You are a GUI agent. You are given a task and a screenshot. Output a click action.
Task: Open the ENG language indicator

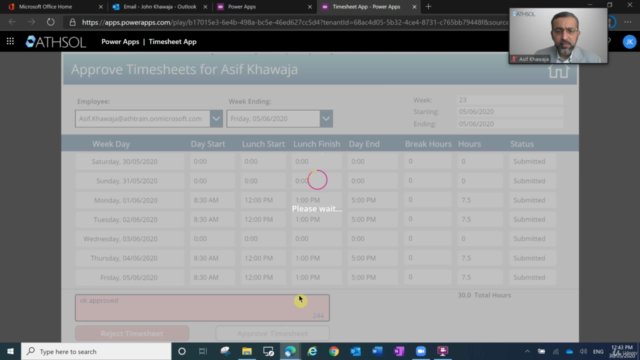coord(598,351)
